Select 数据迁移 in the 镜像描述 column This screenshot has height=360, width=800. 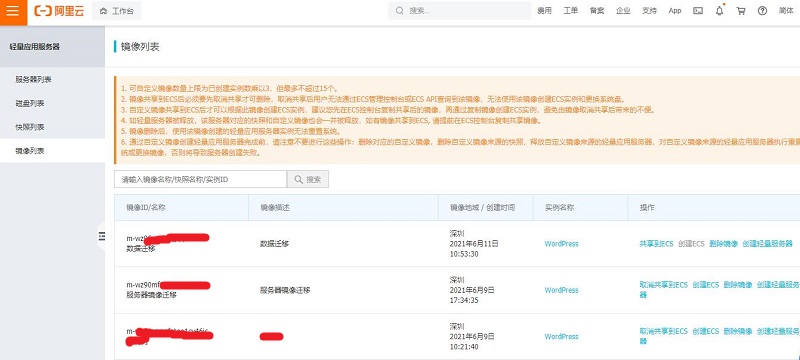point(274,244)
